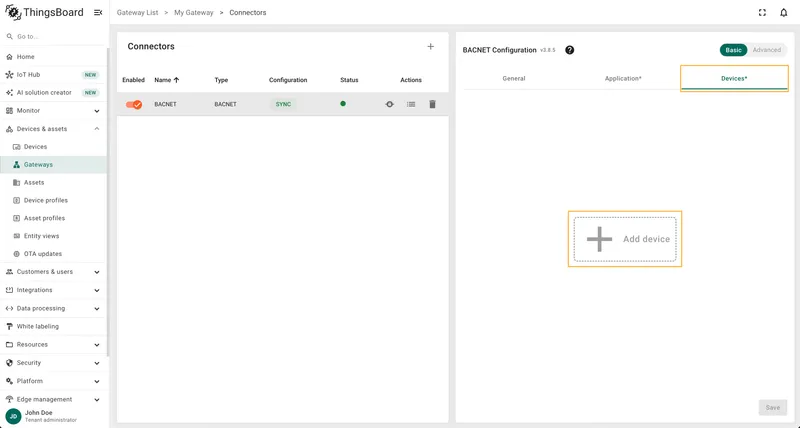The height and width of the screenshot is (428, 800).
Task: Switch to Basic configuration mode
Action: (x=733, y=50)
